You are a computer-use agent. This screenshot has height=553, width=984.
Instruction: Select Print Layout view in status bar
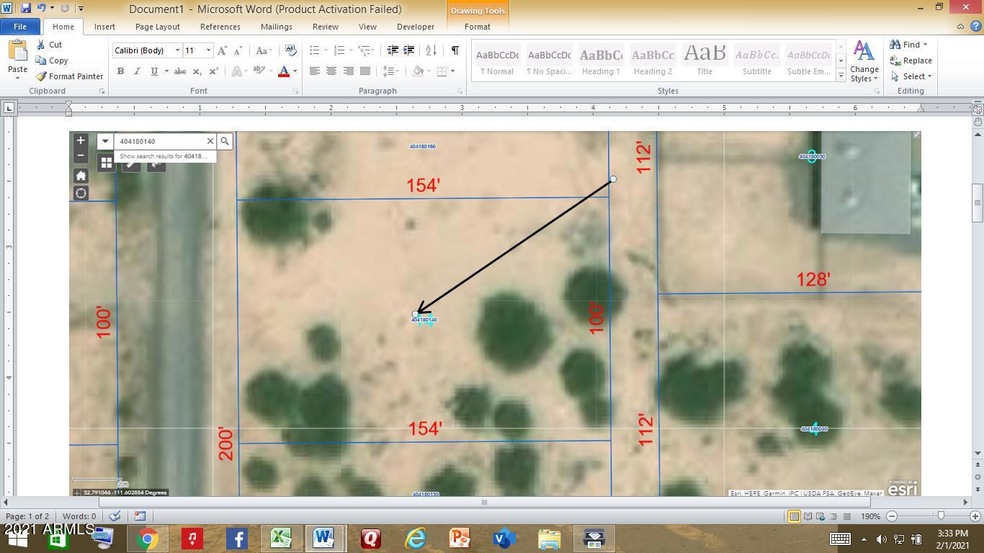(x=794, y=516)
